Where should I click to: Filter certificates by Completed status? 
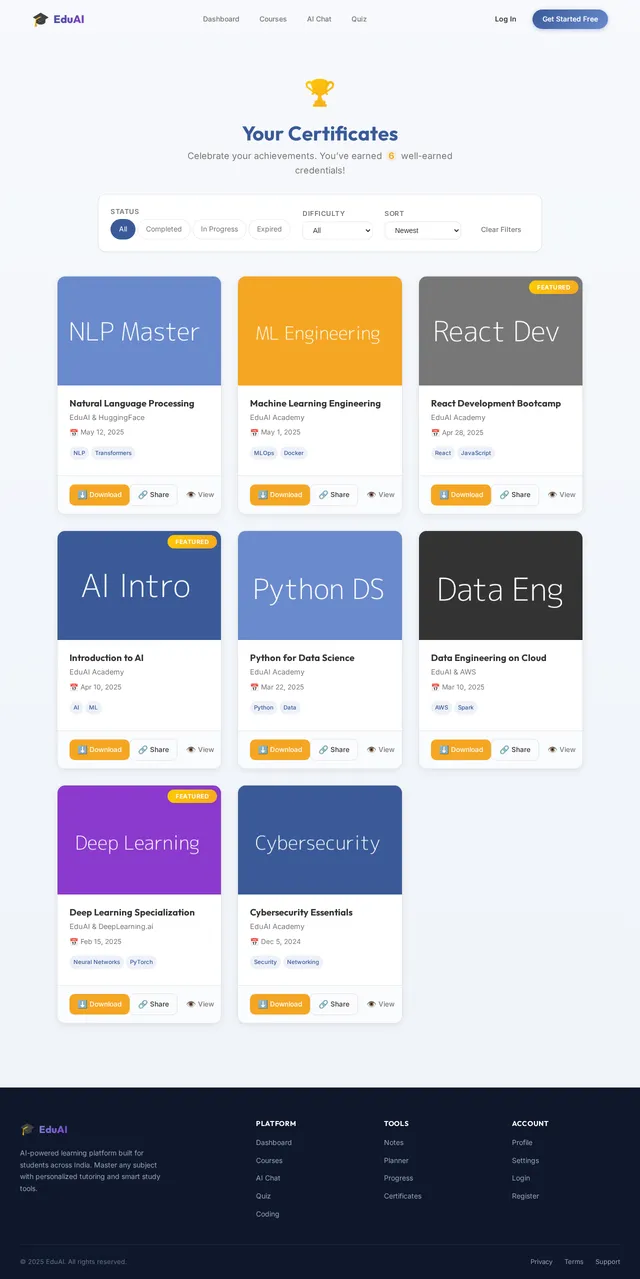(164, 229)
